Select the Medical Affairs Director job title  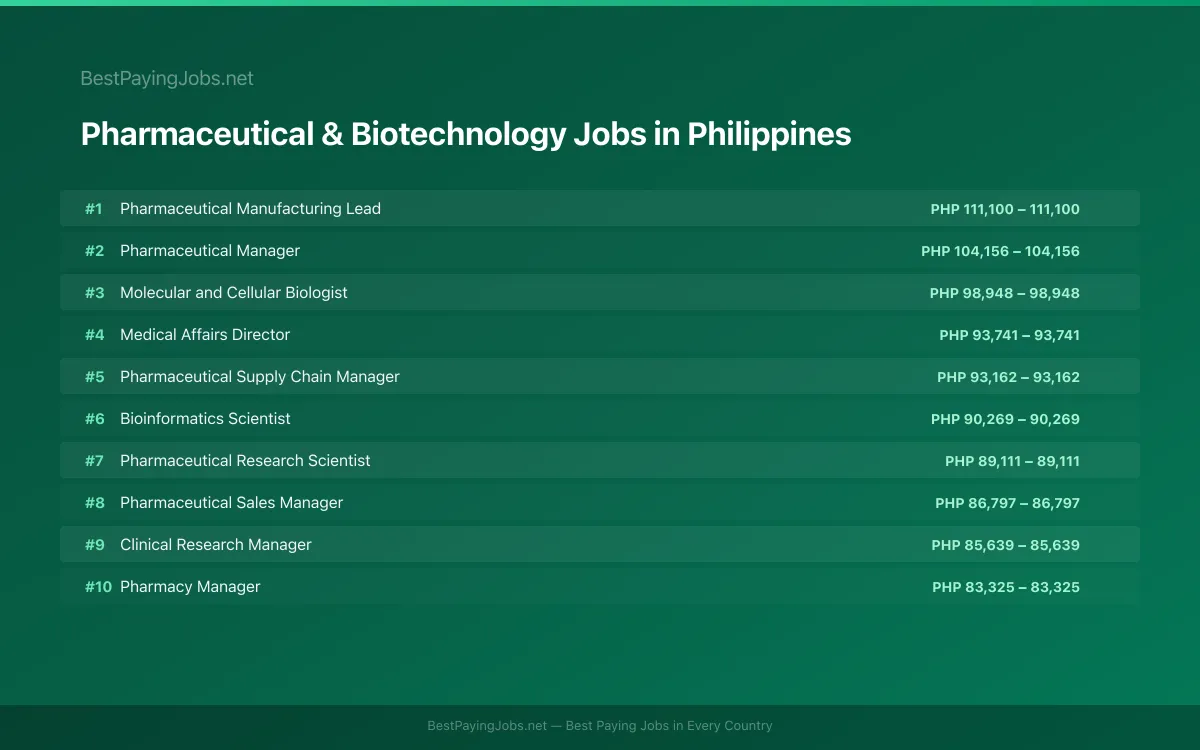pos(205,335)
